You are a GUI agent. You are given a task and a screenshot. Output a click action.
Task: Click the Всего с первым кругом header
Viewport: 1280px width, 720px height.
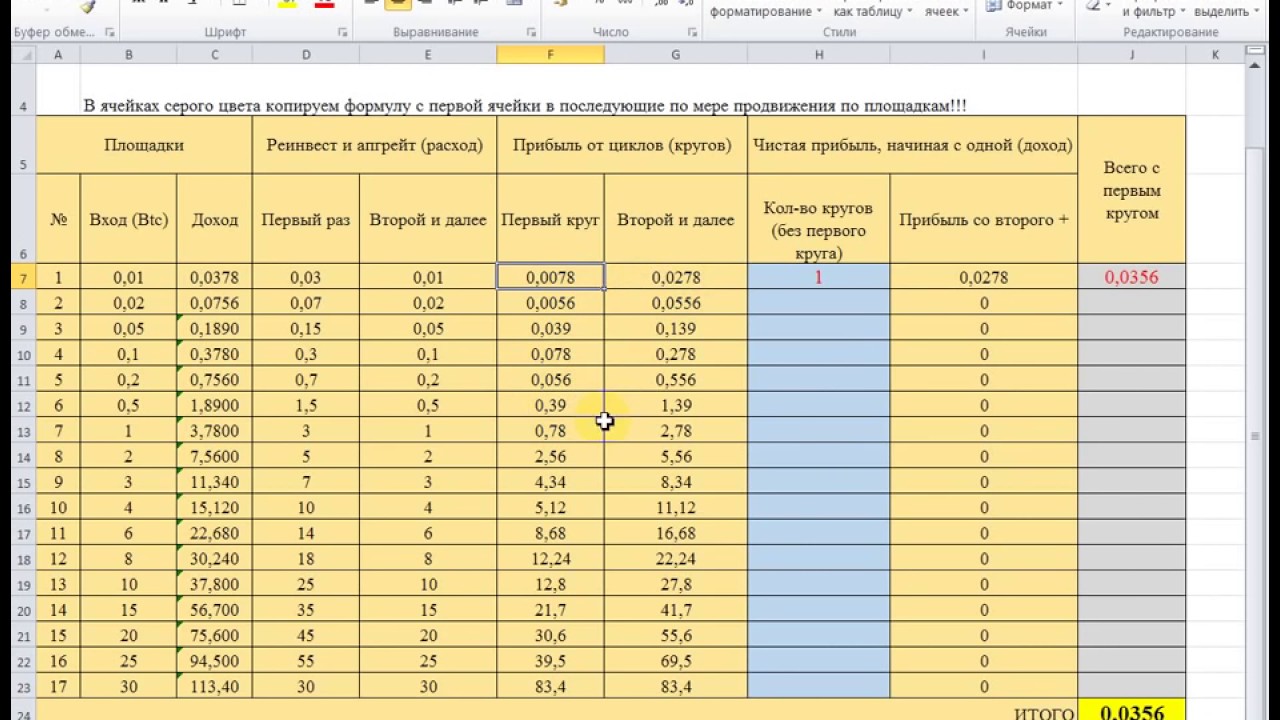click(x=1132, y=190)
